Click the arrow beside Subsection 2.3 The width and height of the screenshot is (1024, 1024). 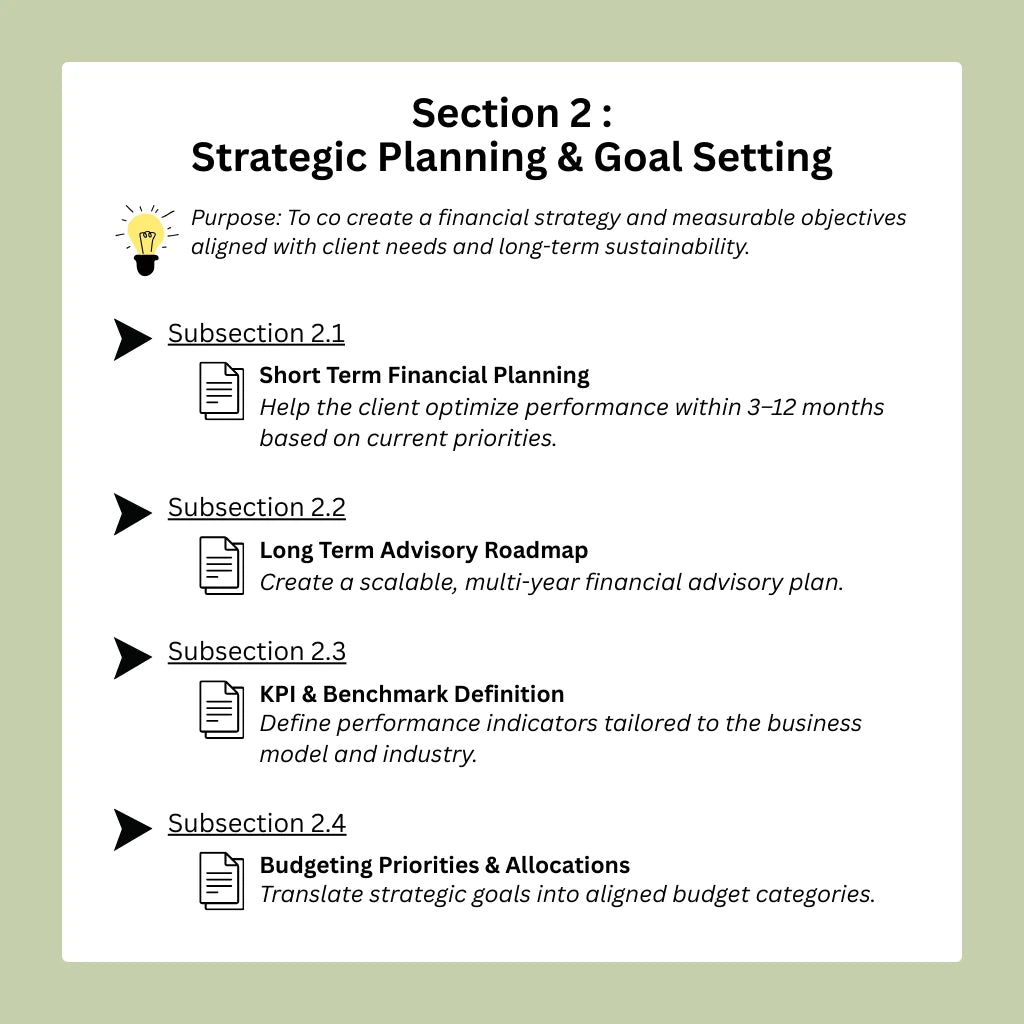click(x=133, y=658)
